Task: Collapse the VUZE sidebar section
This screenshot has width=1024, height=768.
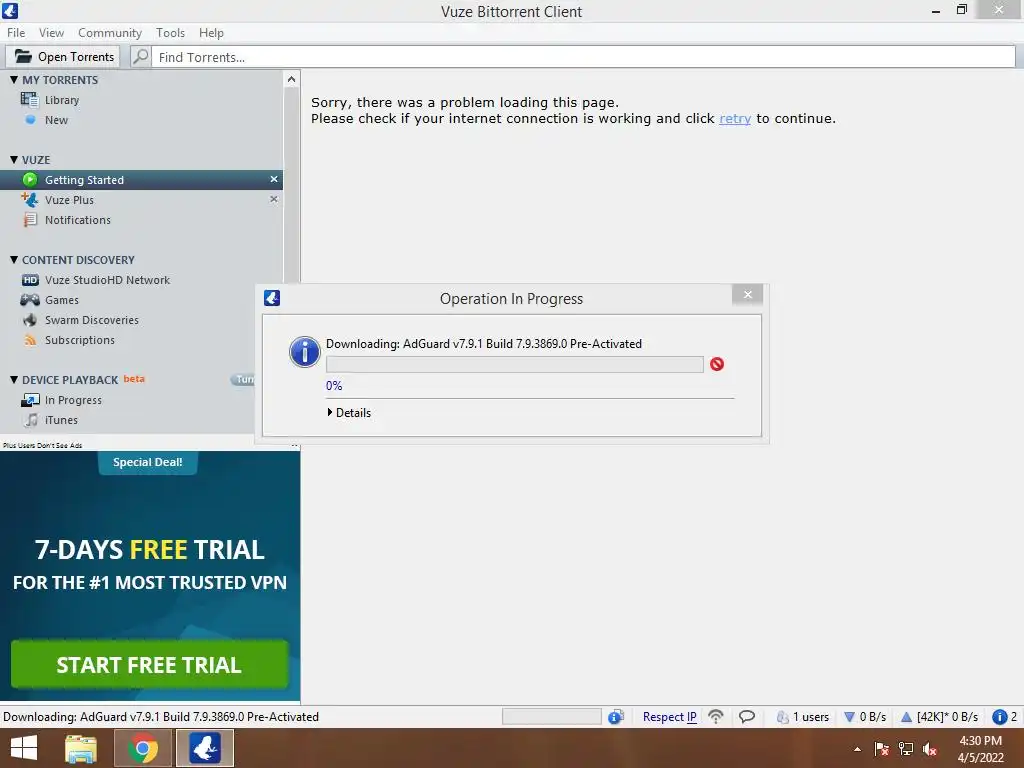Action: click(x=14, y=159)
